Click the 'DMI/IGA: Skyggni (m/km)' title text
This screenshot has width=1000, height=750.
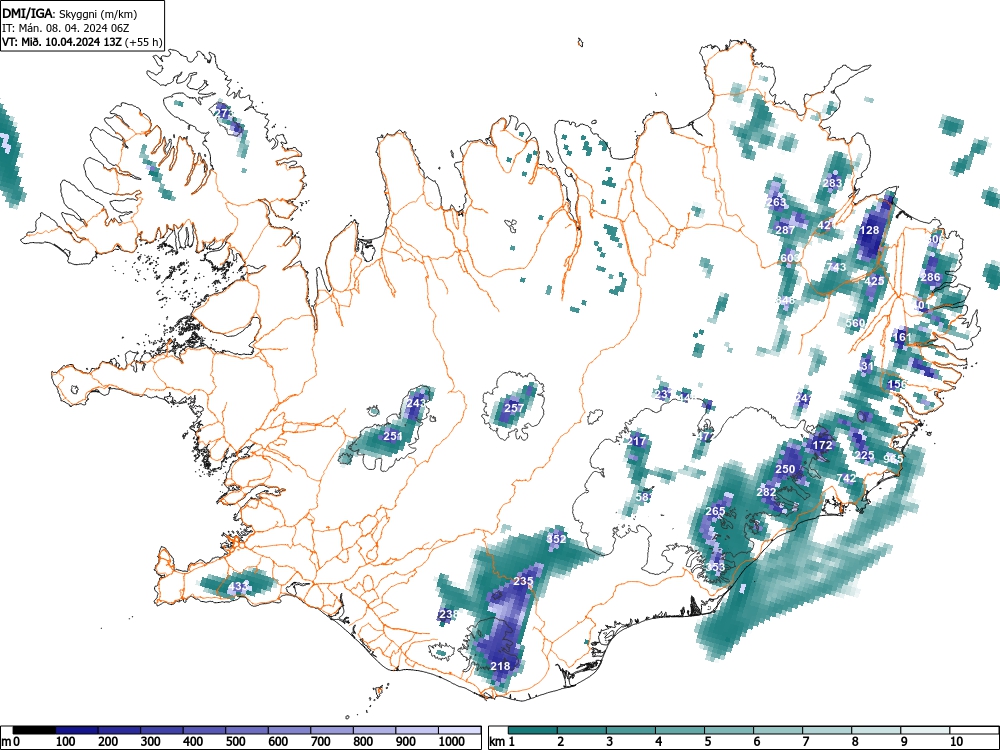(x=70, y=13)
